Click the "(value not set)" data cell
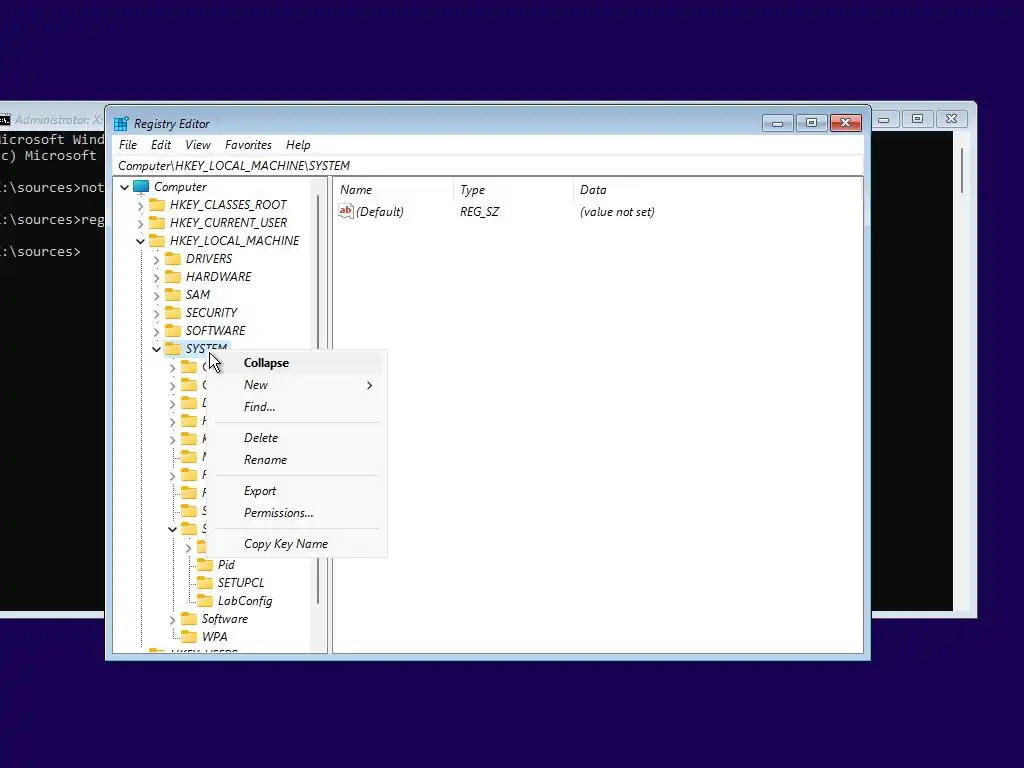The image size is (1024, 768). pos(617,212)
